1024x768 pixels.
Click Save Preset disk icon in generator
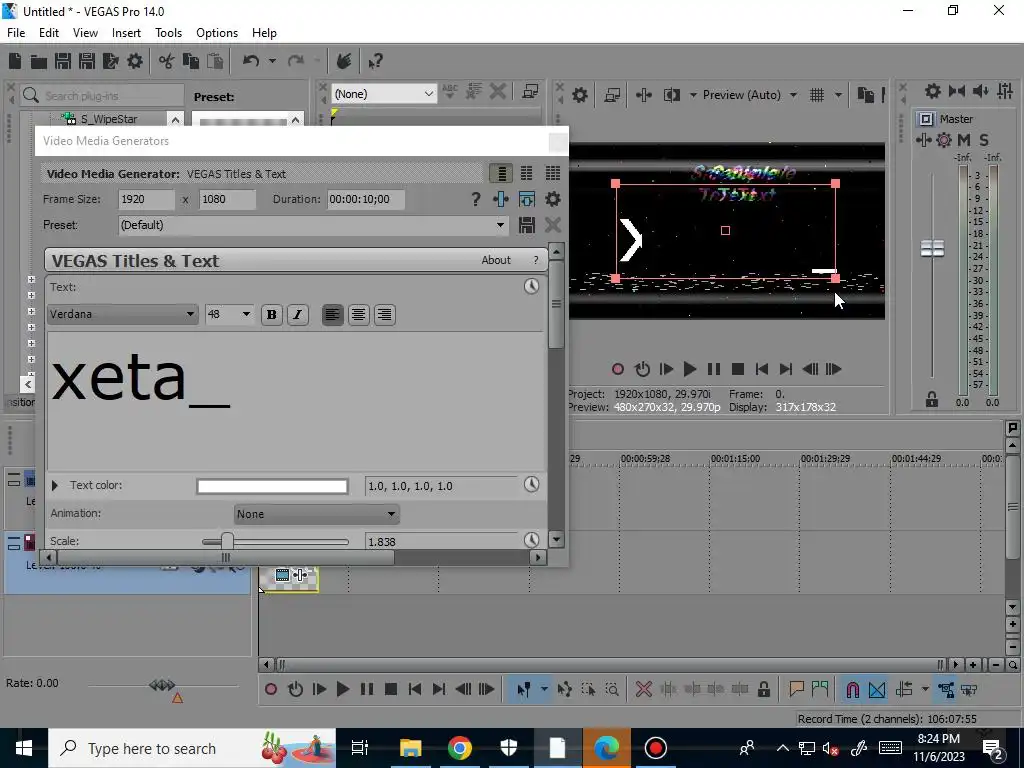527,225
